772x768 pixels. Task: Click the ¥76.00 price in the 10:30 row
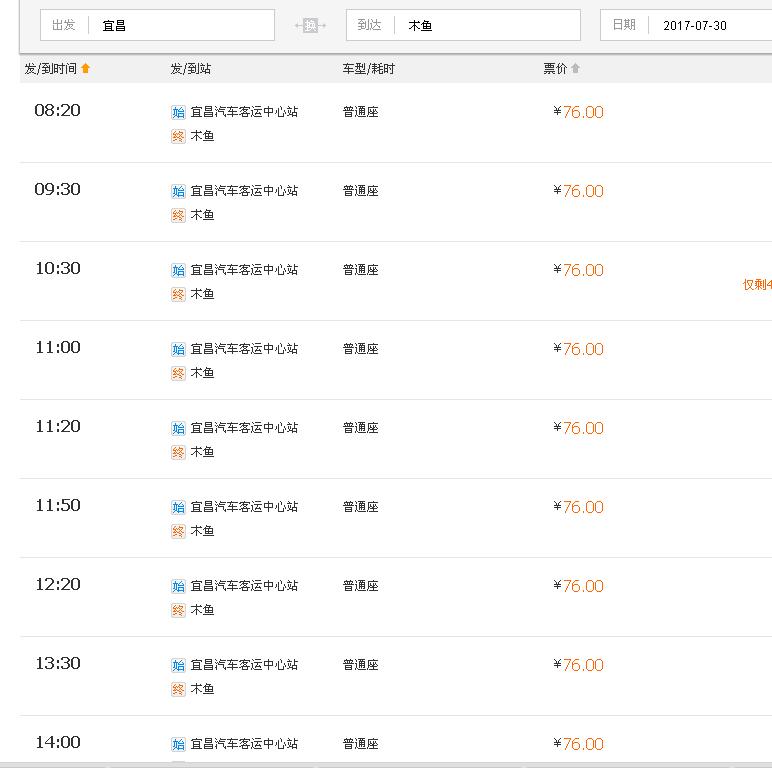pyautogui.click(x=579, y=270)
